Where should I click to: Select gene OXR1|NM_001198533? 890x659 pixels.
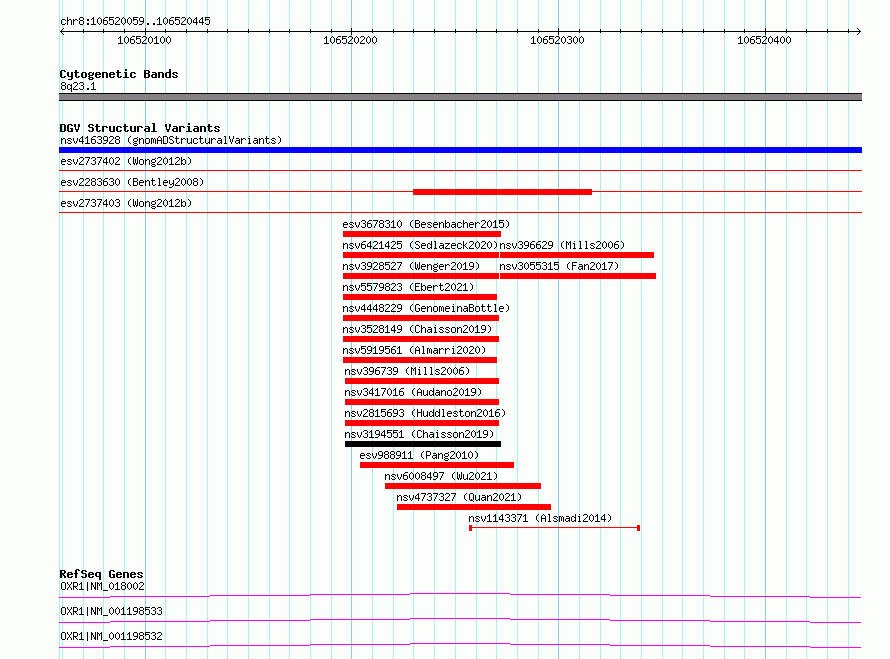pos(111,611)
